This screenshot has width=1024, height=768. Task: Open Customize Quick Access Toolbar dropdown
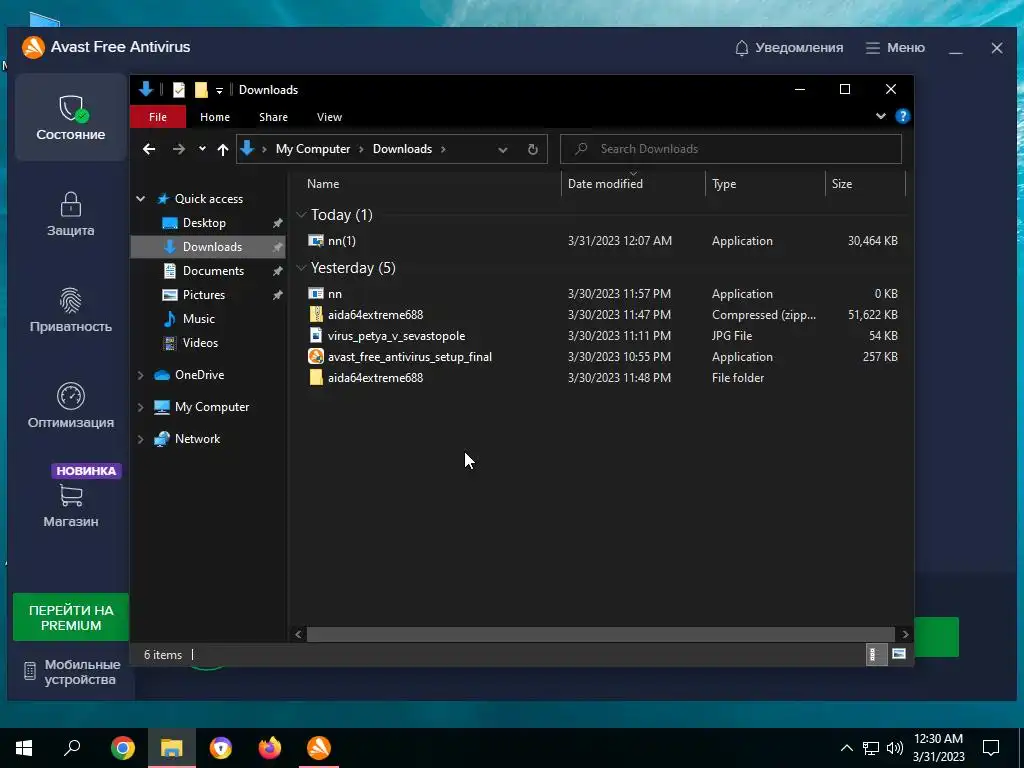pos(219,90)
